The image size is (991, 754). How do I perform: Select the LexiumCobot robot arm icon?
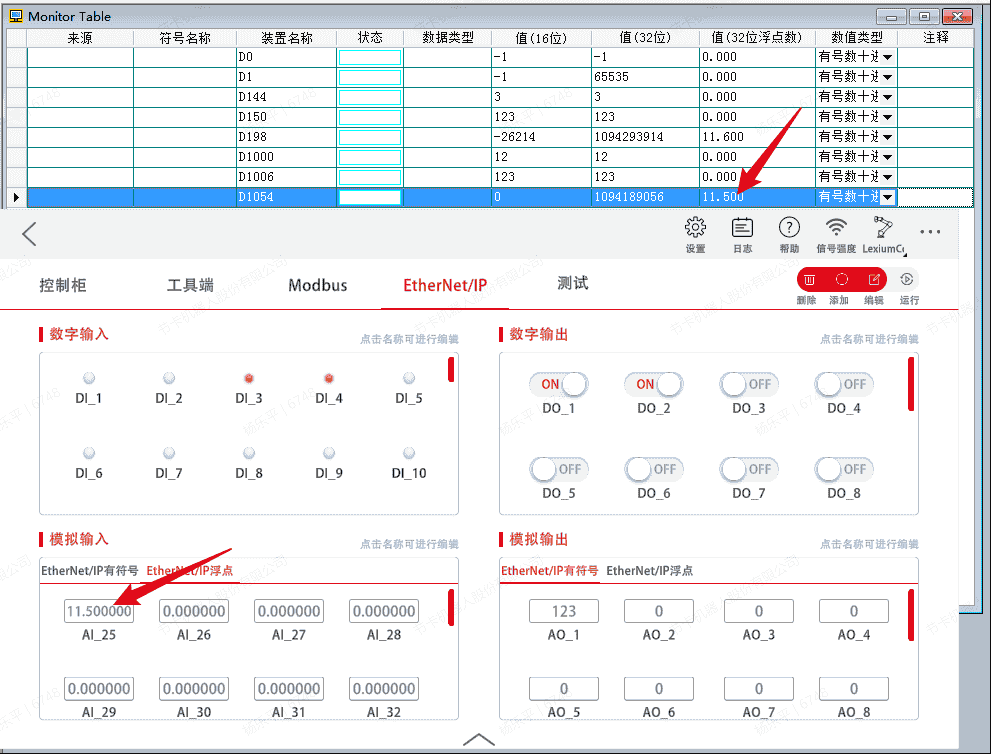pos(883,227)
